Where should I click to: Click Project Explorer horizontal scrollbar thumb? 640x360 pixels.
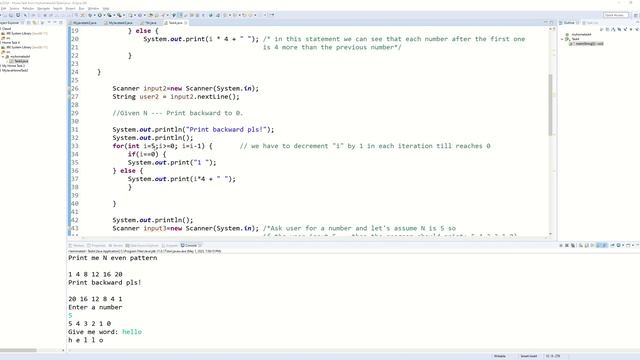pyautogui.click(x=18, y=350)
